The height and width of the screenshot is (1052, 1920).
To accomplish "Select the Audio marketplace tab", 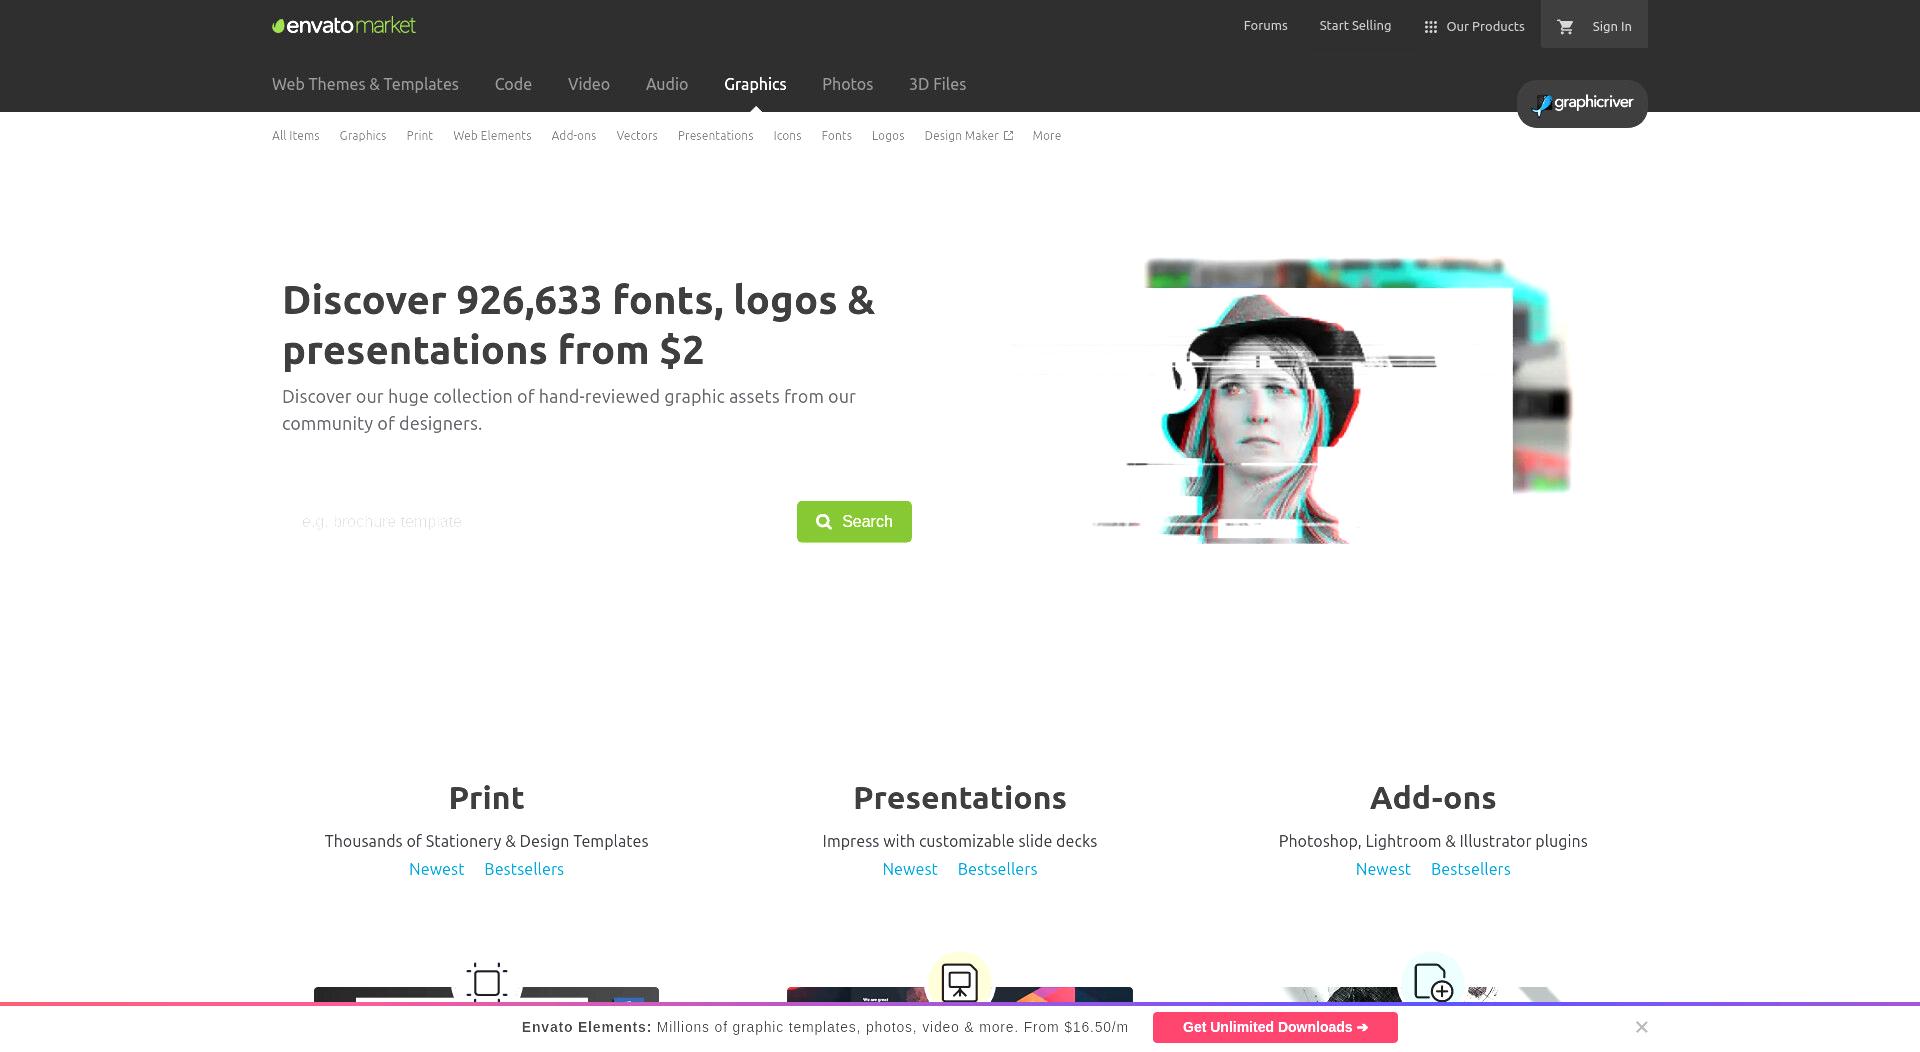I will pyautogui.click(x=666, y=84).
